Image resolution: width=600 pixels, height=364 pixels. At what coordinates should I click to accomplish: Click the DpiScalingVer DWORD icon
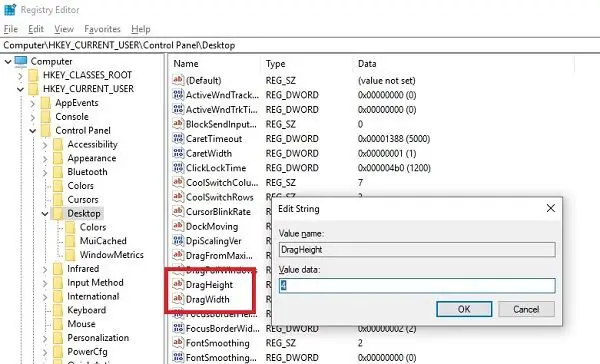(x=178, y=241)
